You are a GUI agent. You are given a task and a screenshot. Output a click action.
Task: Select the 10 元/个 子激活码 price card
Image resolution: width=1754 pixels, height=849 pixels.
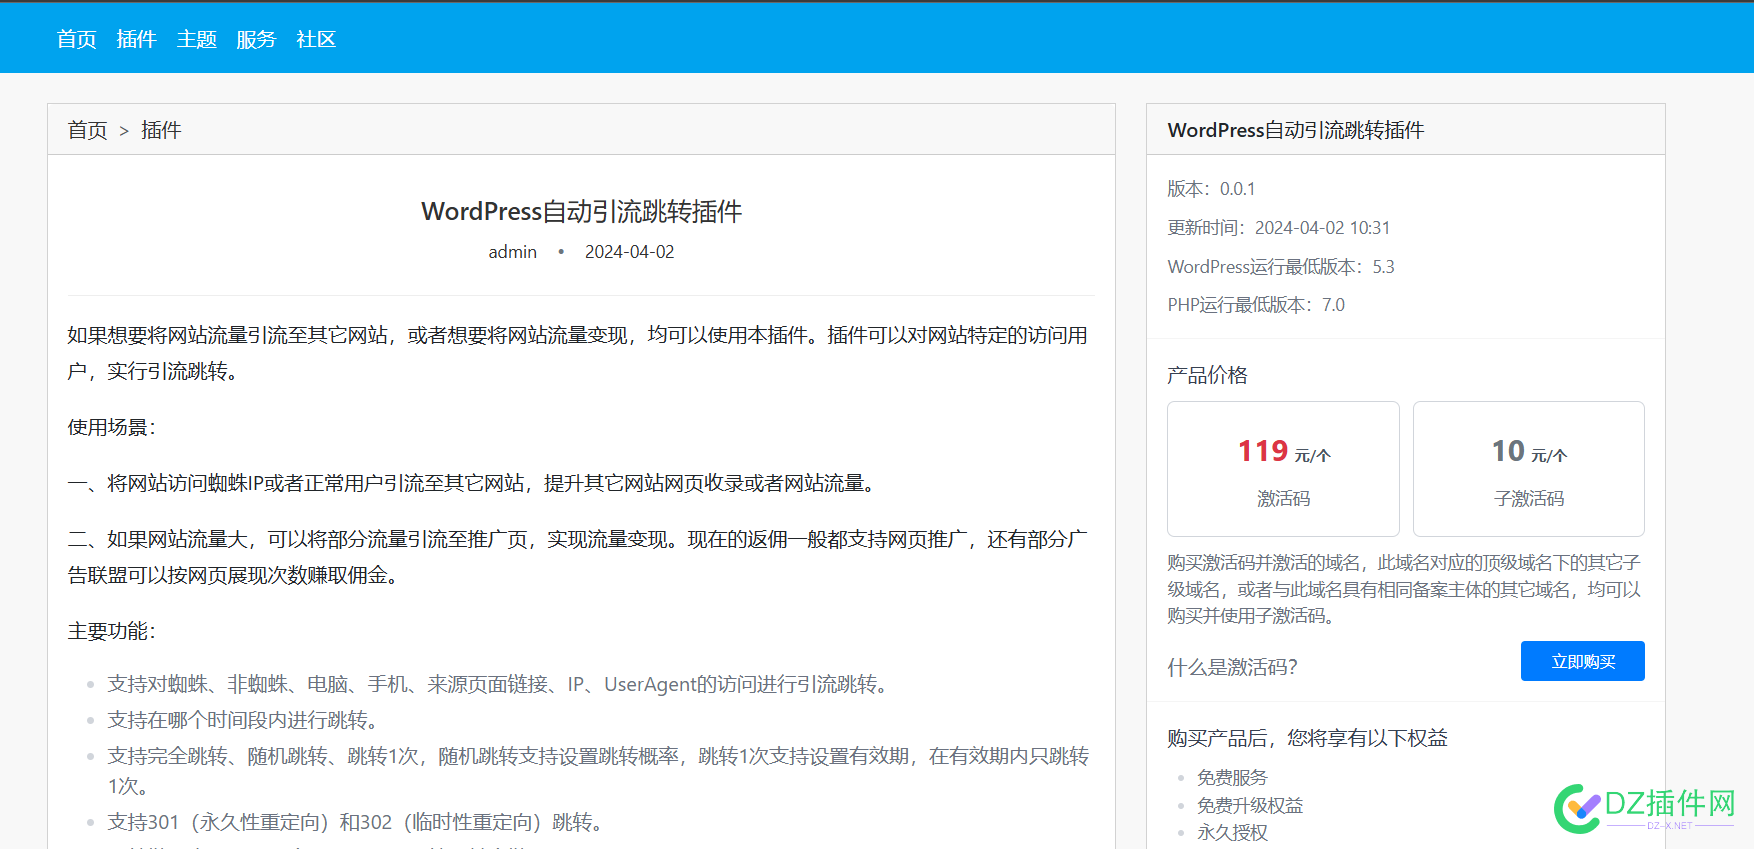[x=1528, y=469]
